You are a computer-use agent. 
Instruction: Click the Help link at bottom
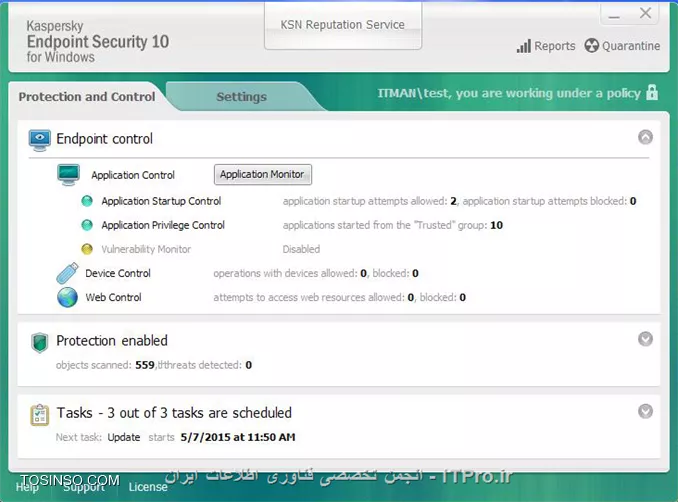27,487
